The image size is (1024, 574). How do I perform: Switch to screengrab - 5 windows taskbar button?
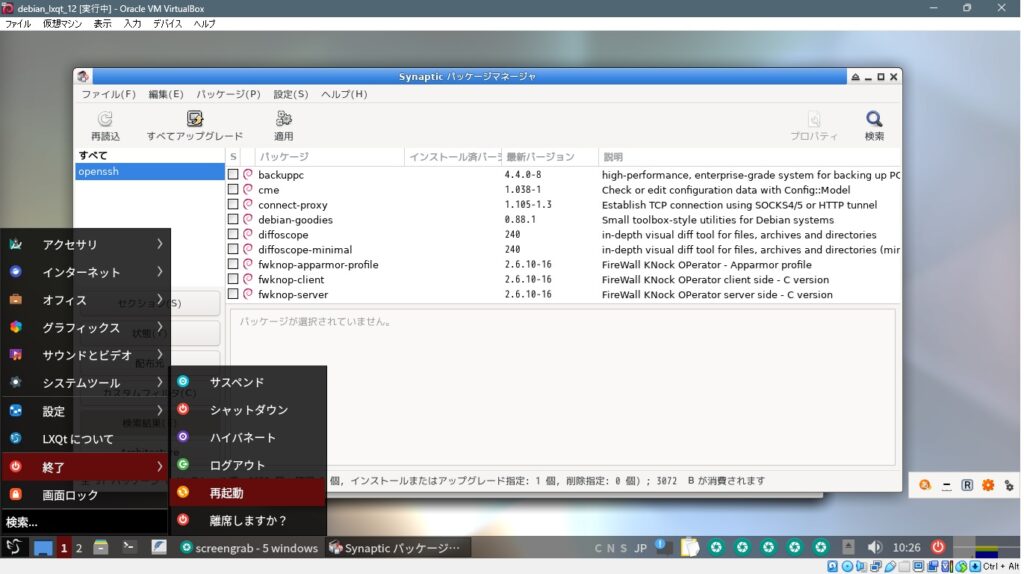click(249, 548)
